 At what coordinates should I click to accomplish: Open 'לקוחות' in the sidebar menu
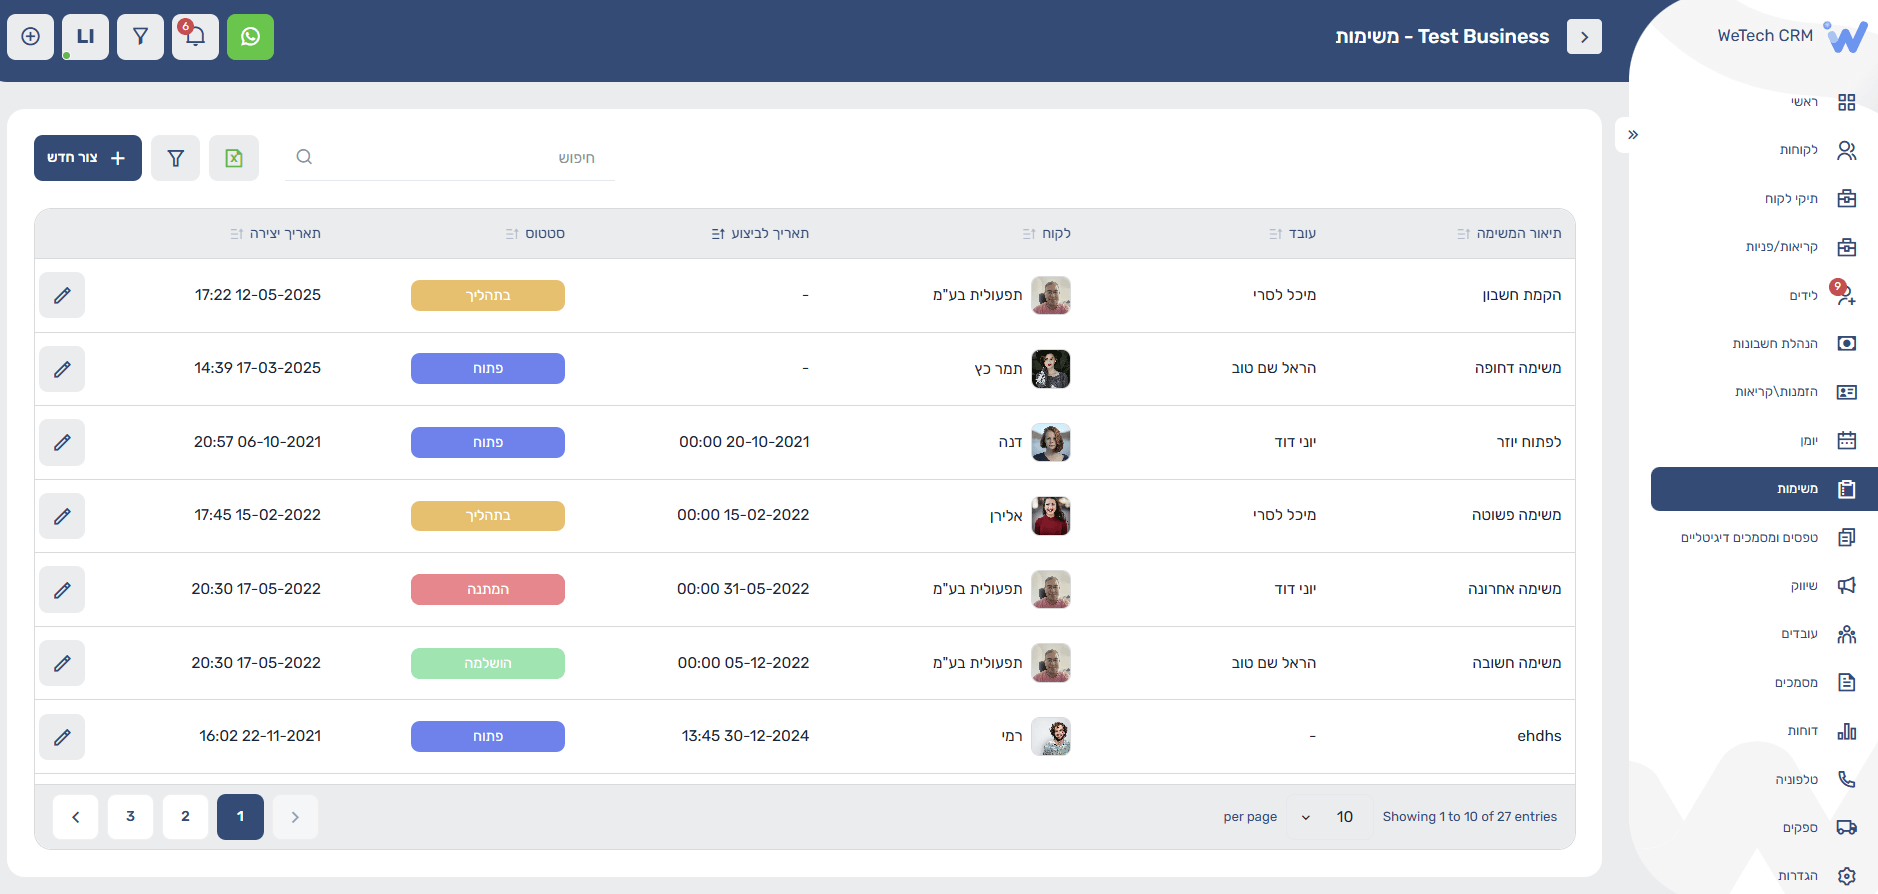(1798, 150)
